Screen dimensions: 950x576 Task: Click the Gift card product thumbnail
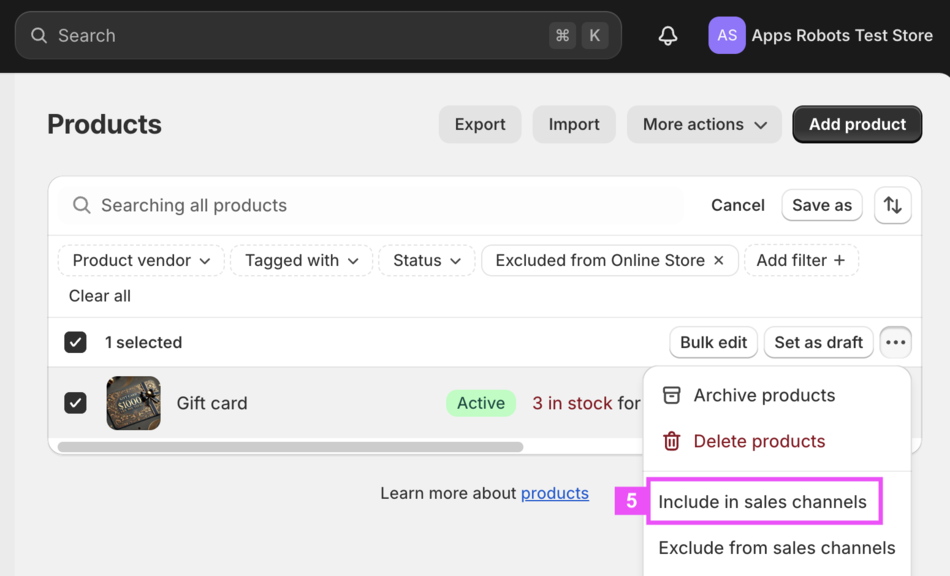[x=134, y=403]
